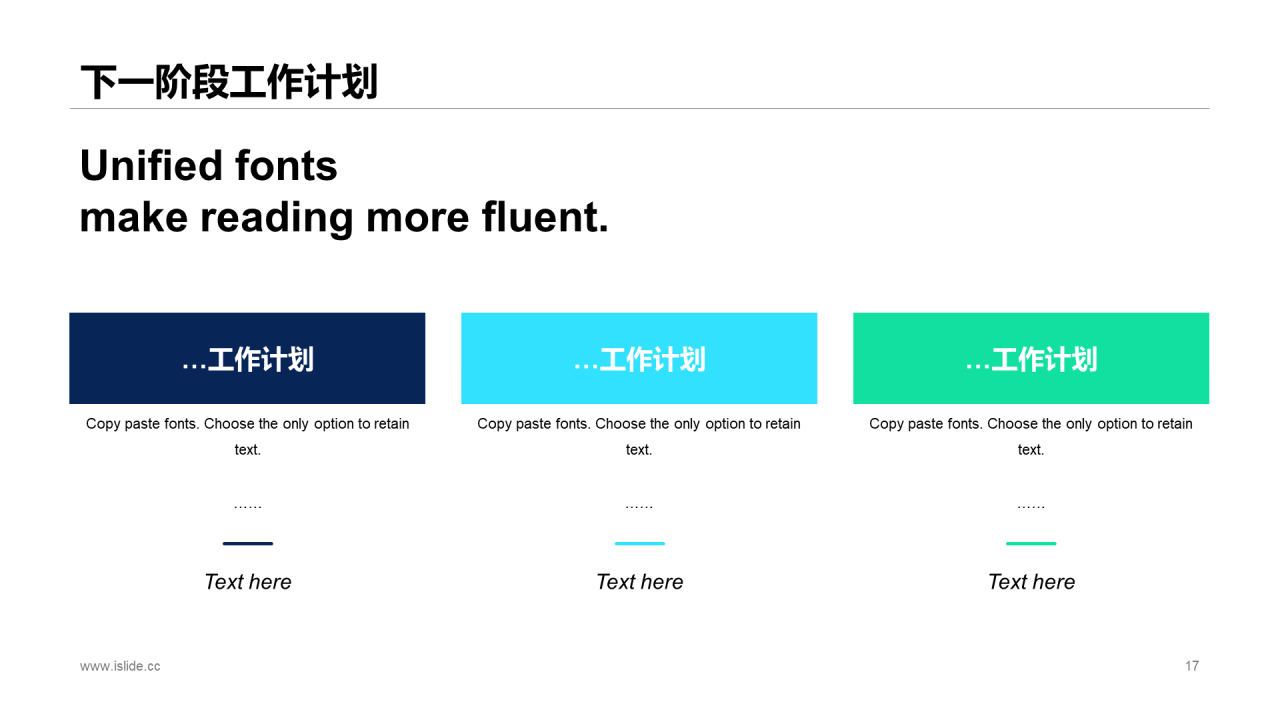
Task: Click ellipsis dots under third column
Action: pyautogui.click(x=1031, y=507)
